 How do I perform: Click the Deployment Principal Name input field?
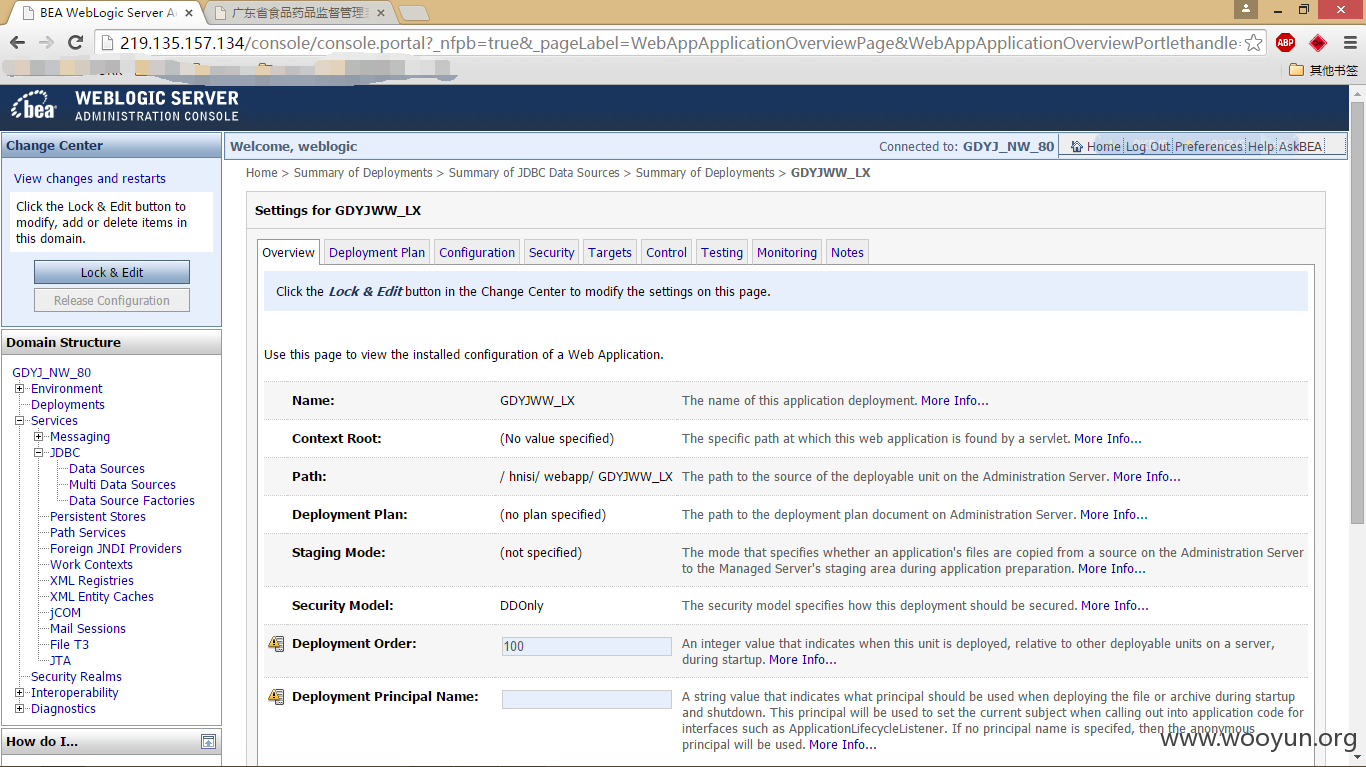587,699
